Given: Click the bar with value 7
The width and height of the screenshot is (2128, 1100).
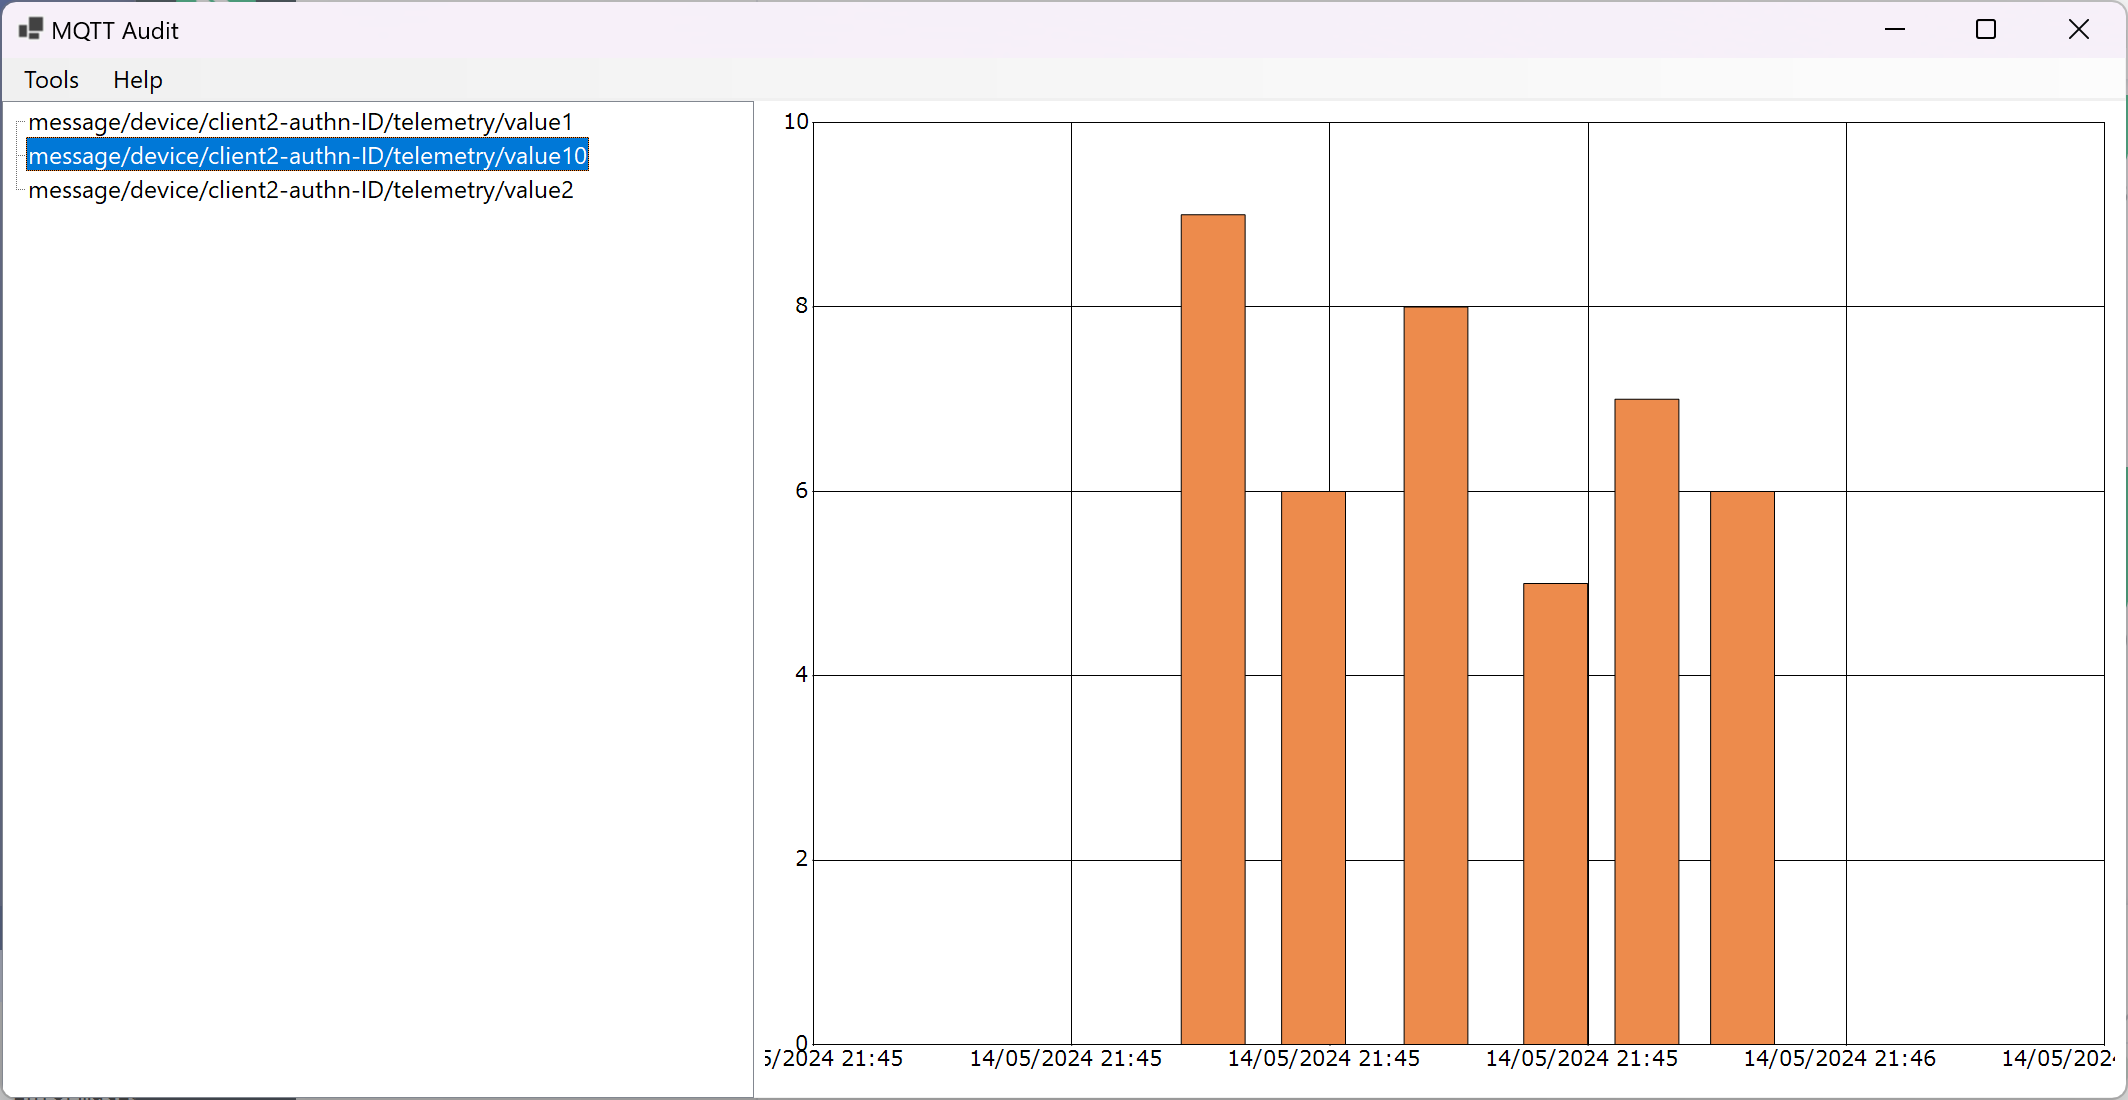Looking at the screenshot, I should coord(1646,721).
